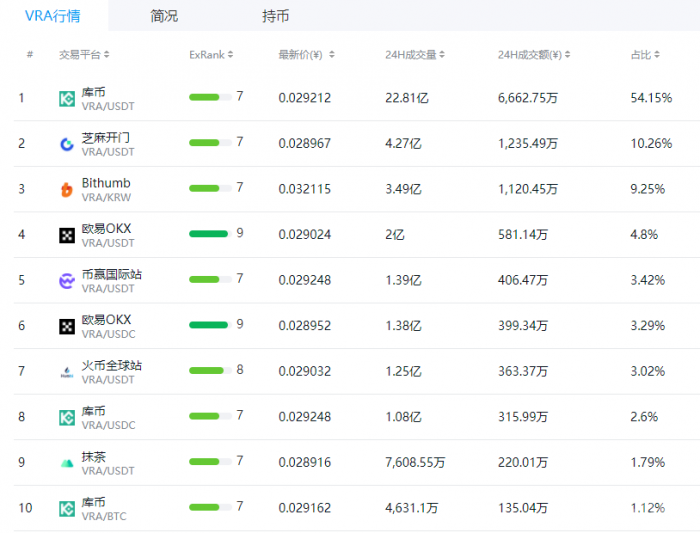This screenshot has height=533, width=700.
Task: Open 欧易OKX link for VRA/USDC pair
Action: click(106, 320)
